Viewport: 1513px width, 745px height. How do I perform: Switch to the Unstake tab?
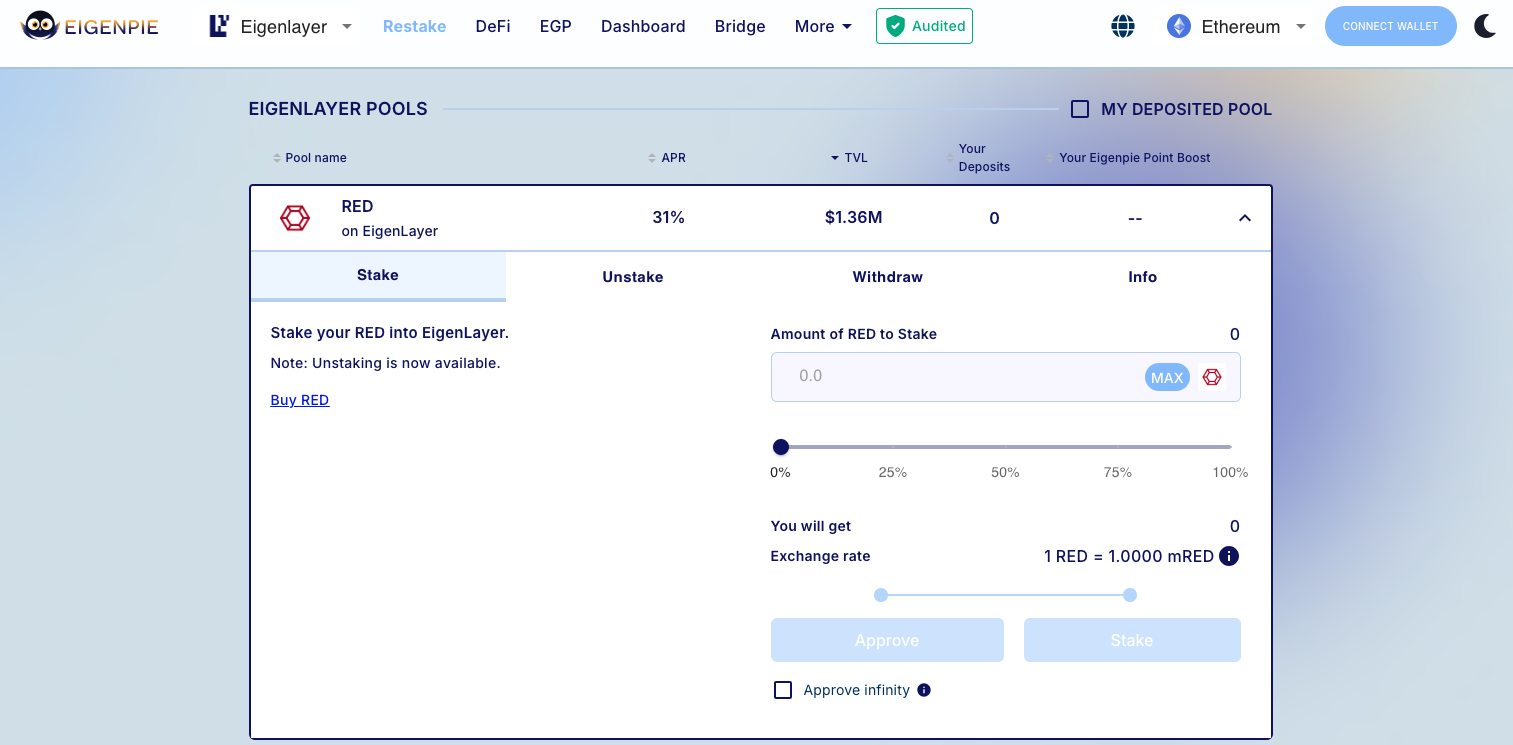pos(632,277)
